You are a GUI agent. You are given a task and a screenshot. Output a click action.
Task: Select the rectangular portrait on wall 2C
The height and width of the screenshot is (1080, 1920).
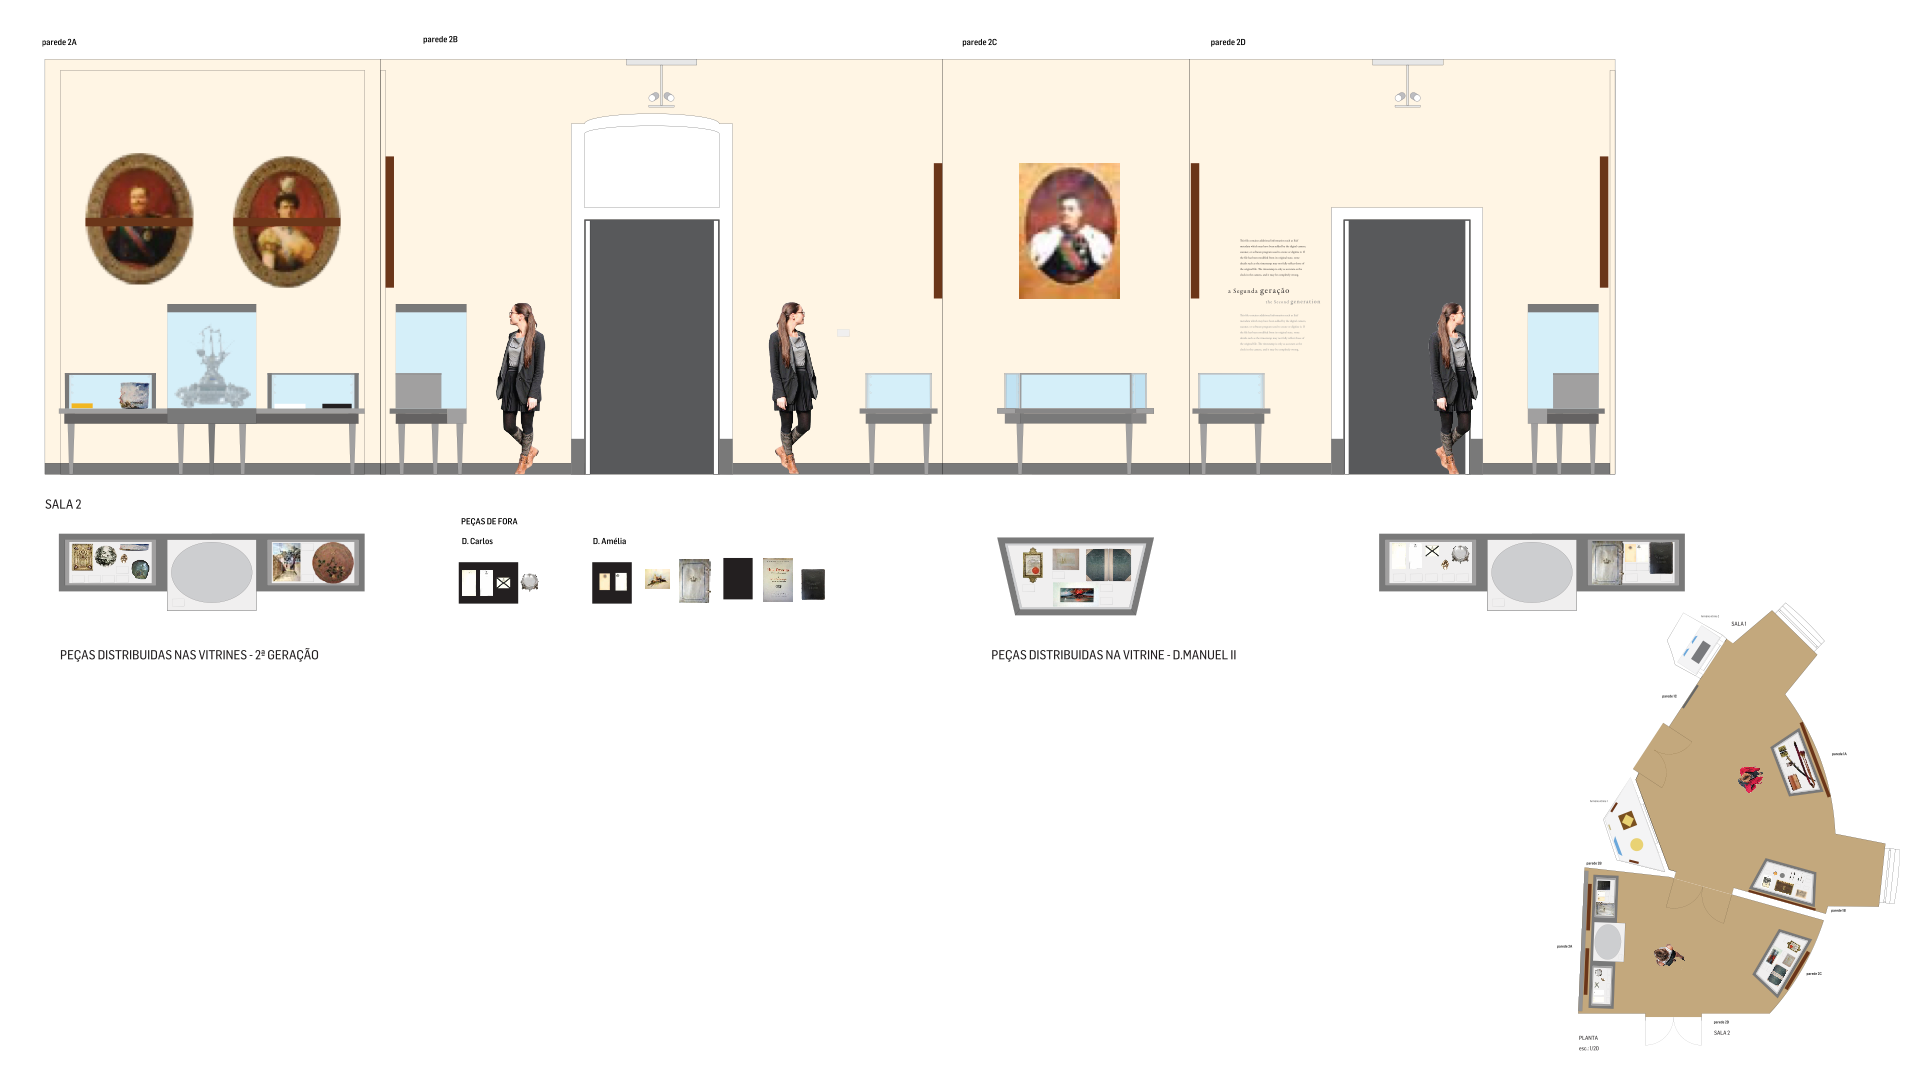click(x=1069, y=231)
